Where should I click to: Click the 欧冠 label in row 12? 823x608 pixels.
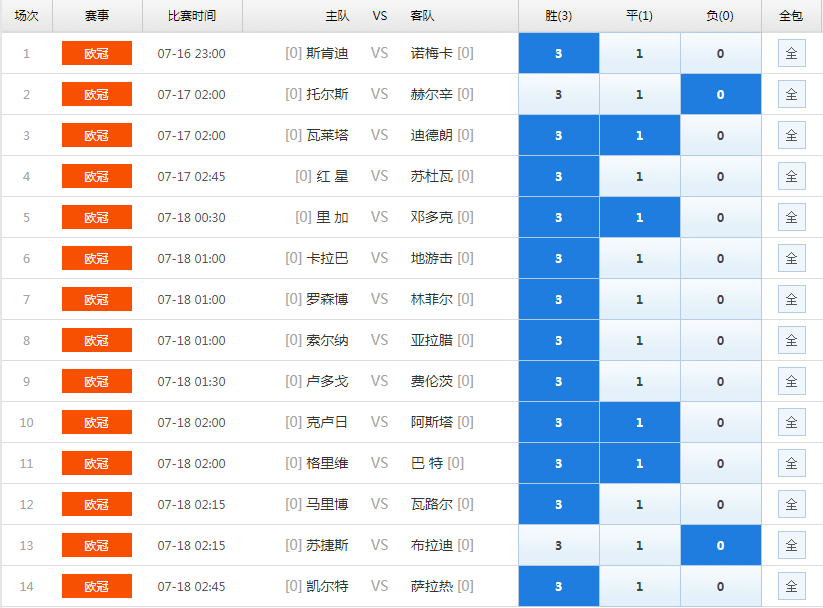point(97,504)
